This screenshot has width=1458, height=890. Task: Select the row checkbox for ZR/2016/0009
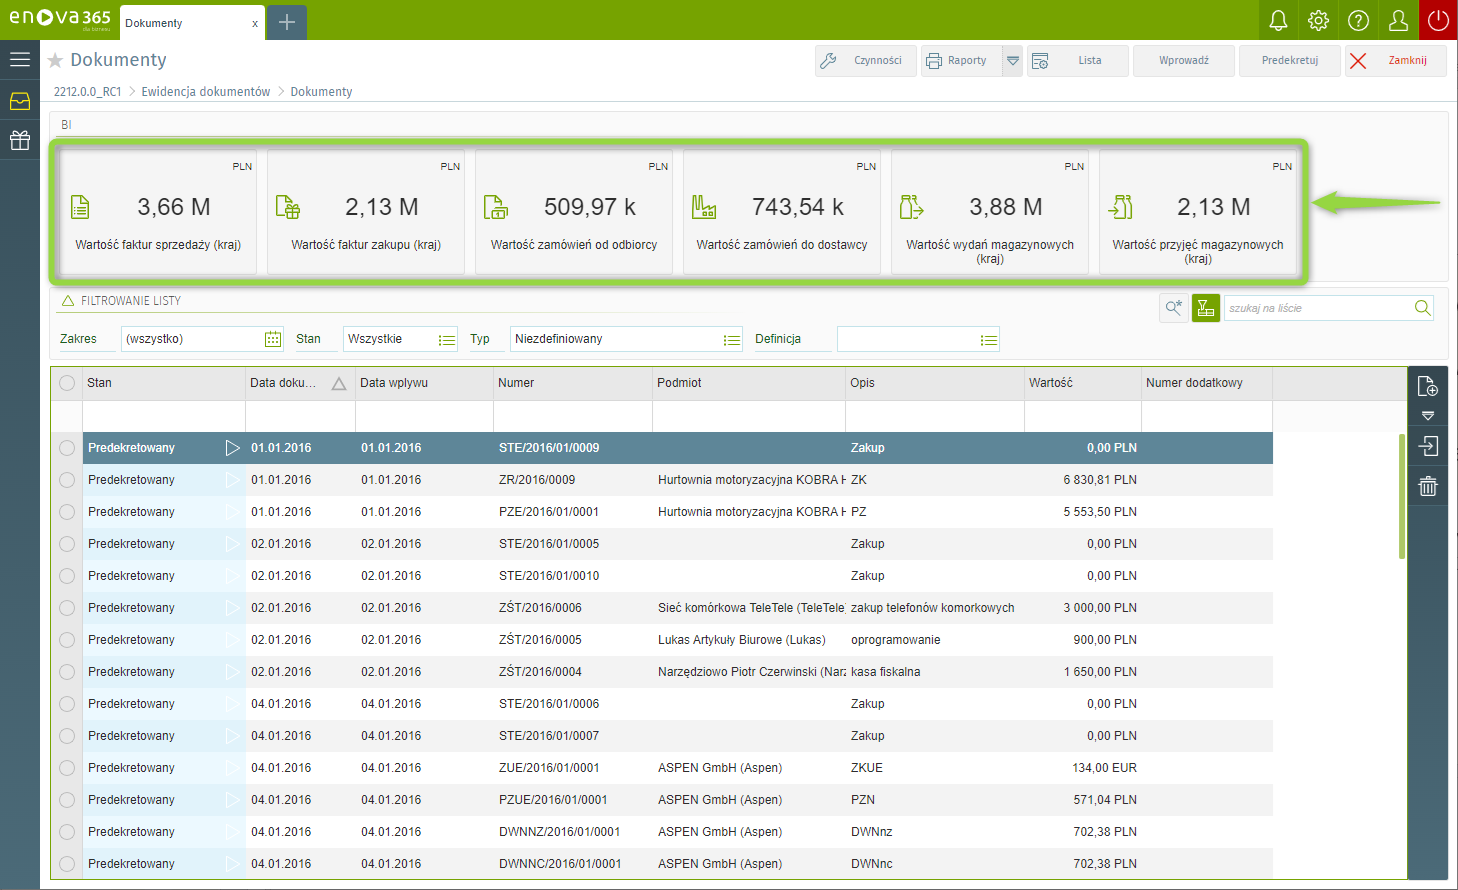pos(67,480)
